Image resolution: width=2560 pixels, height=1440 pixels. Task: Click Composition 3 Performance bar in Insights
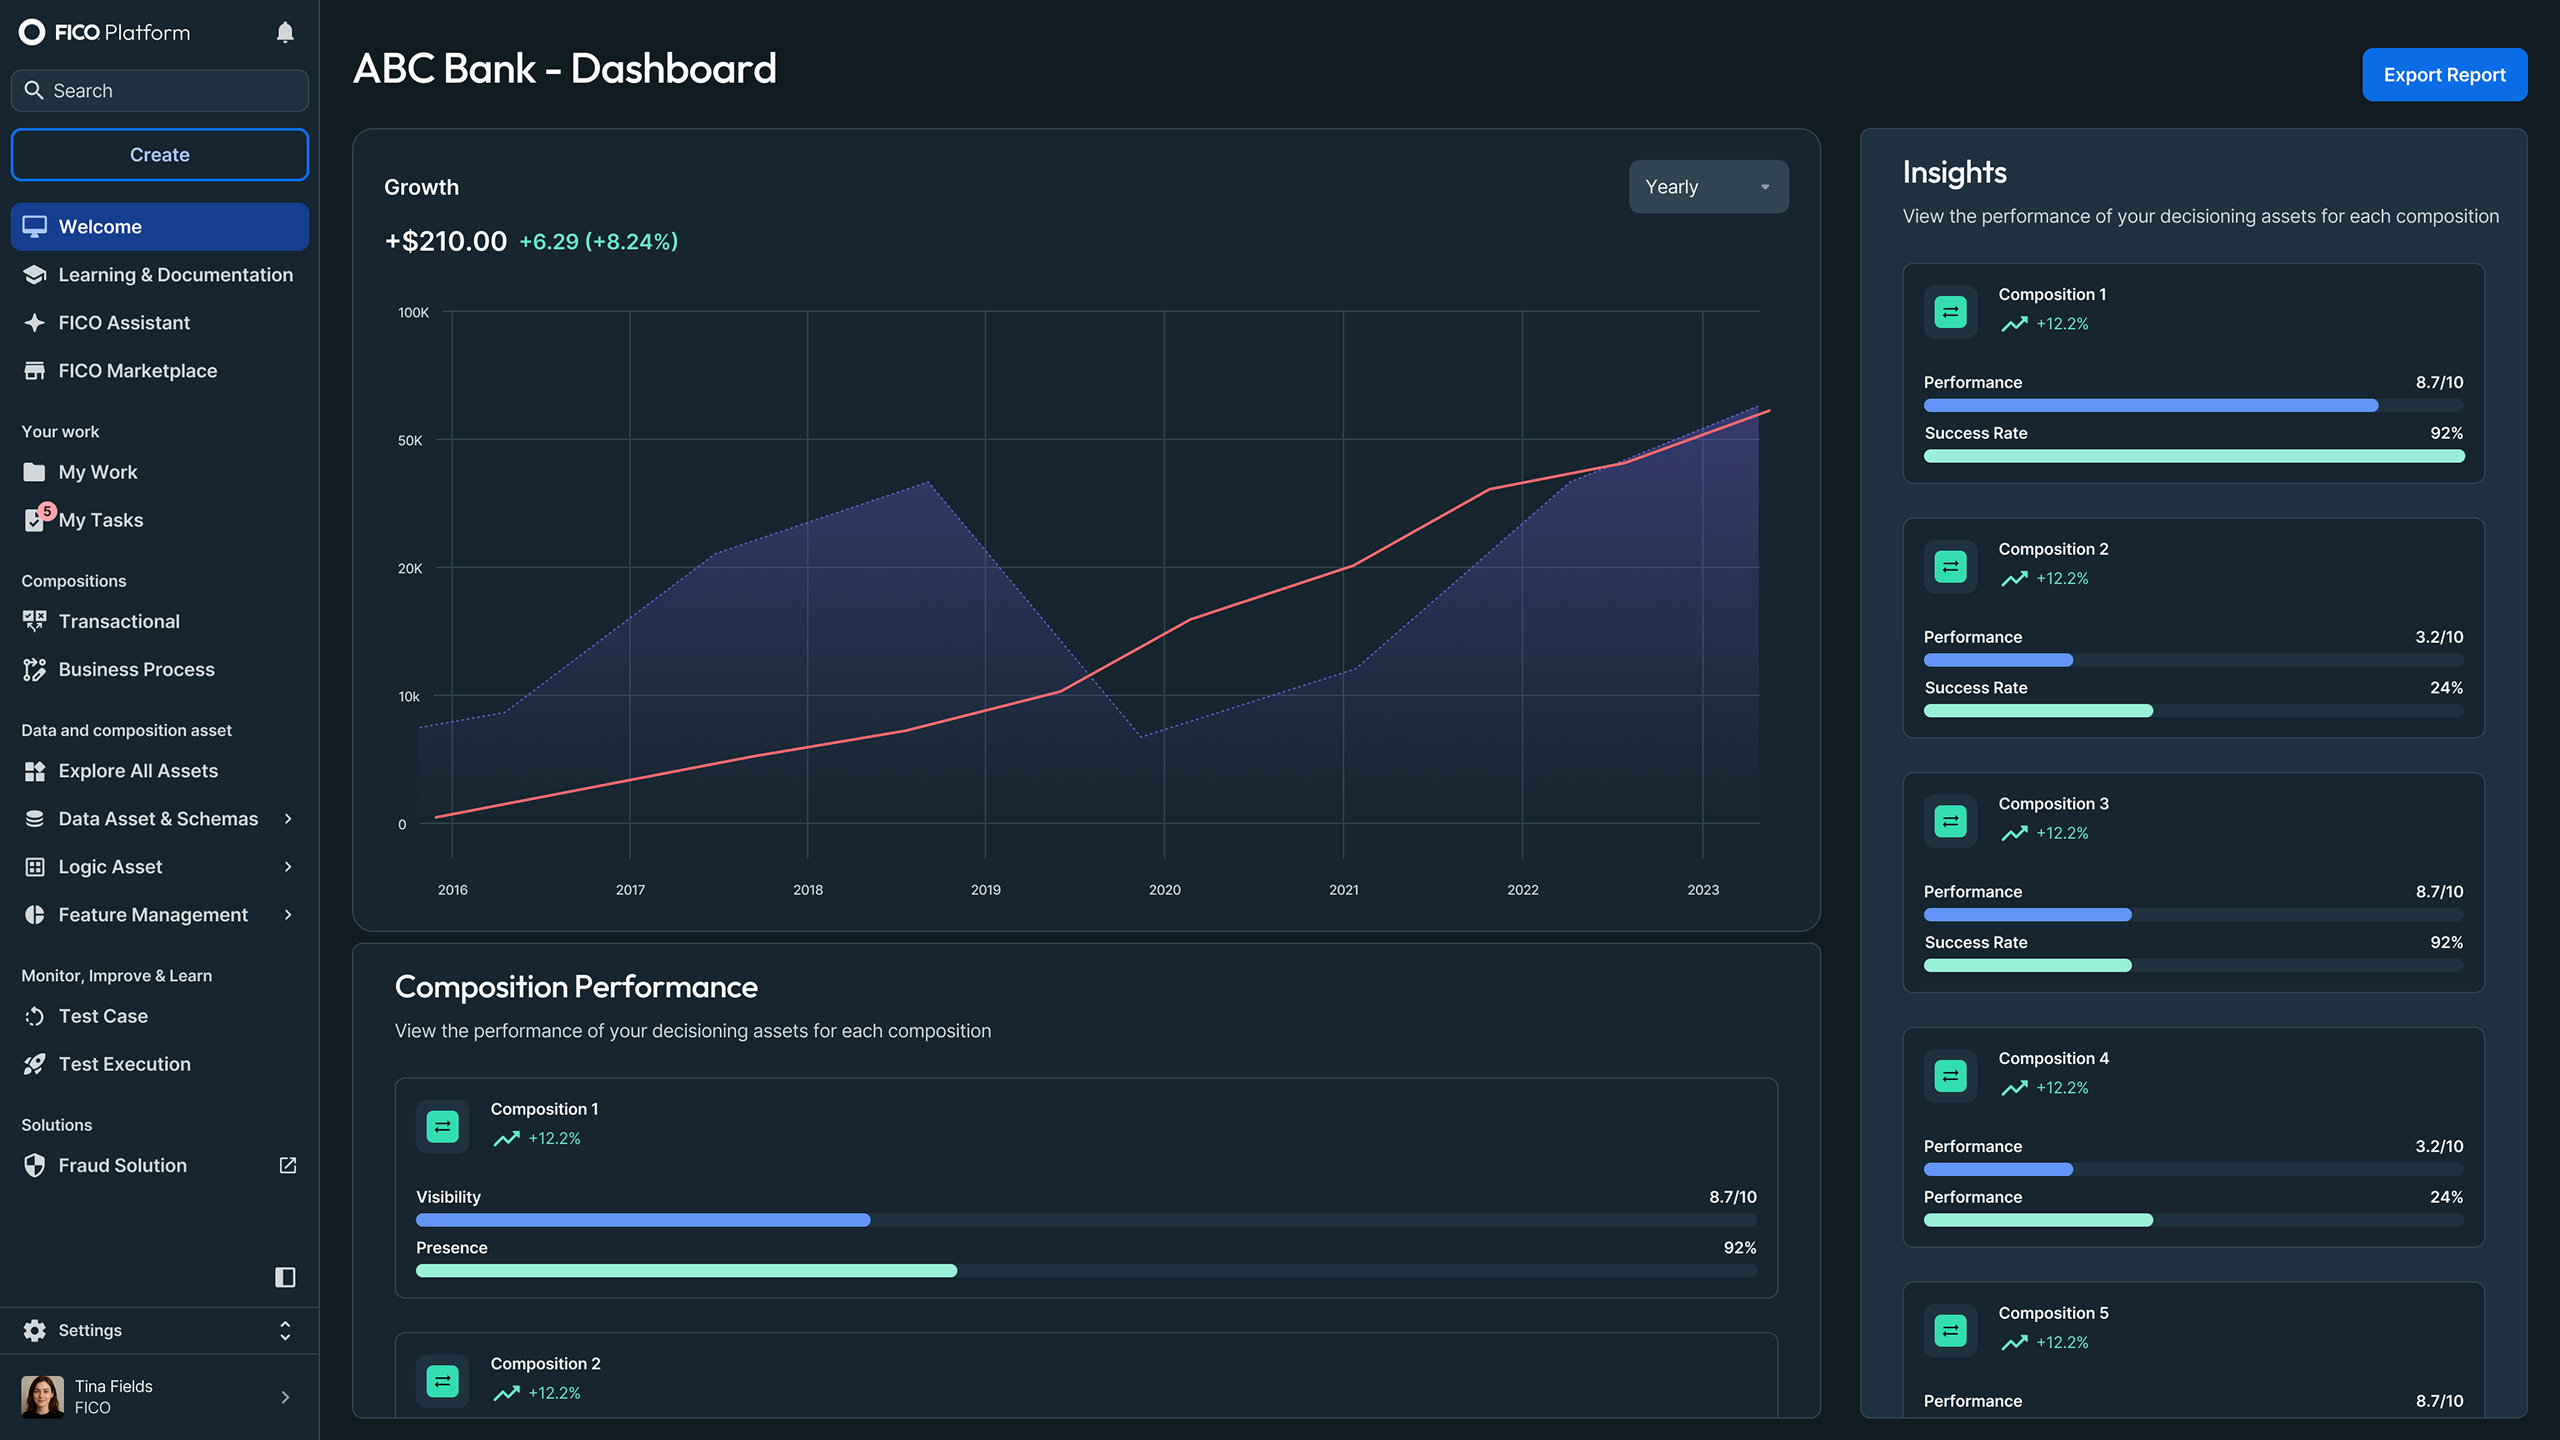coord(2193,915)
